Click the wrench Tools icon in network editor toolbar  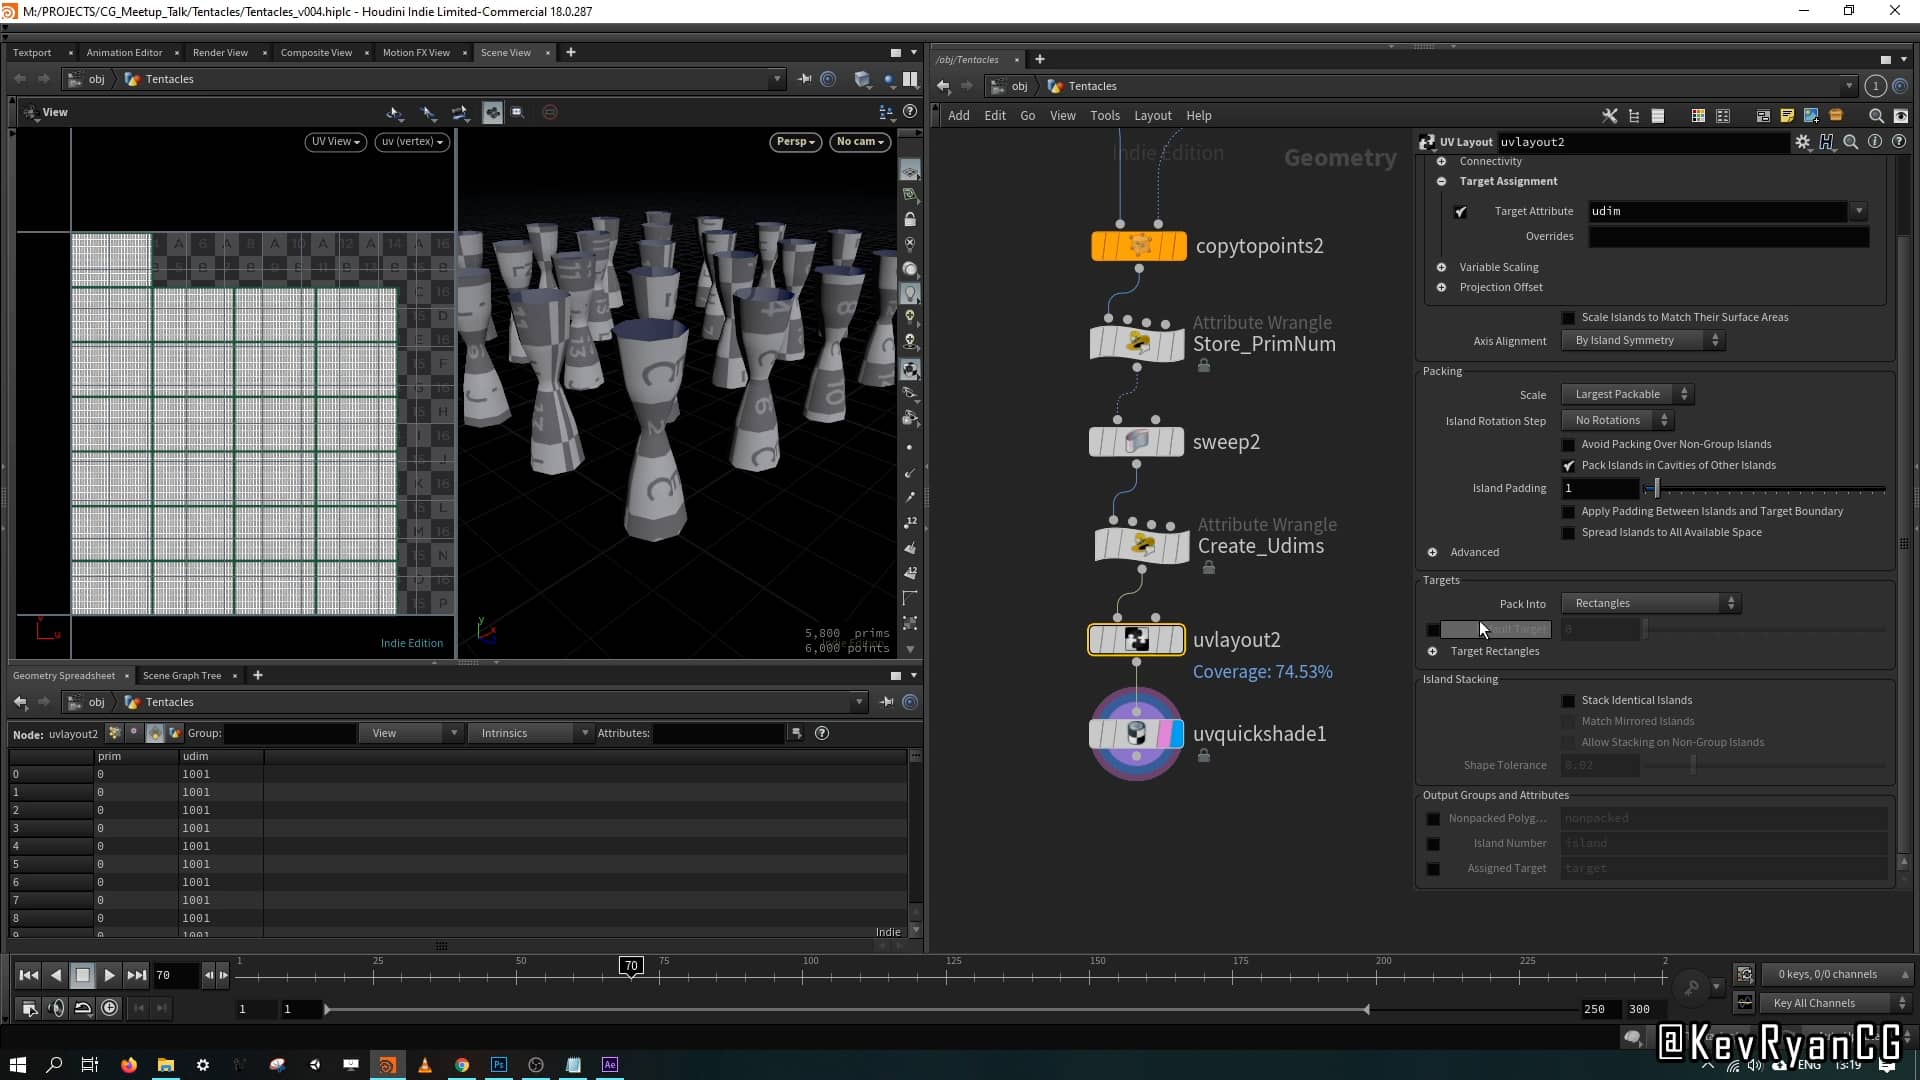click(1610, 116)
